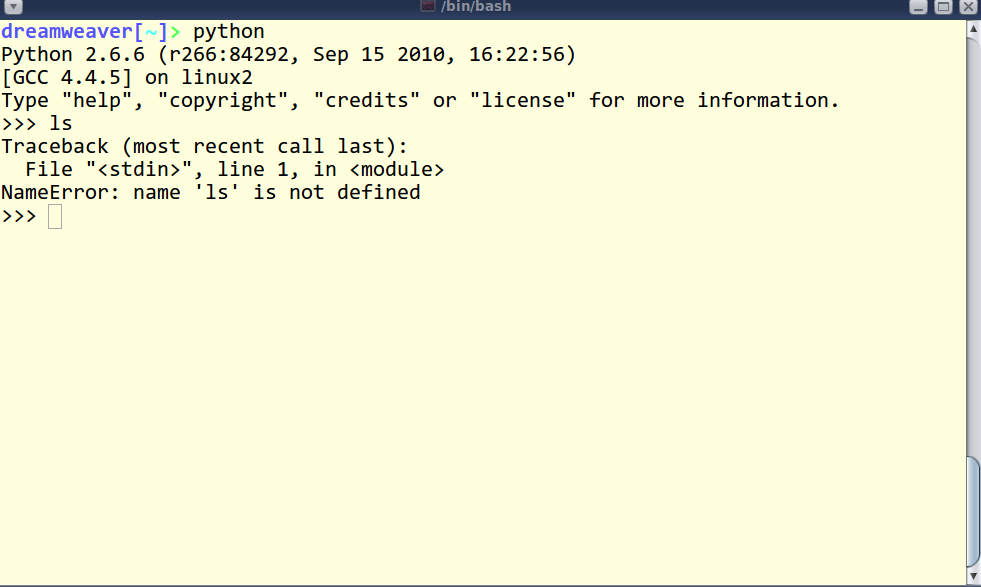This screenshot has width=981, height=587.
Task: Click the "ls" command after the prompt
Action: [x=60, y=124]
